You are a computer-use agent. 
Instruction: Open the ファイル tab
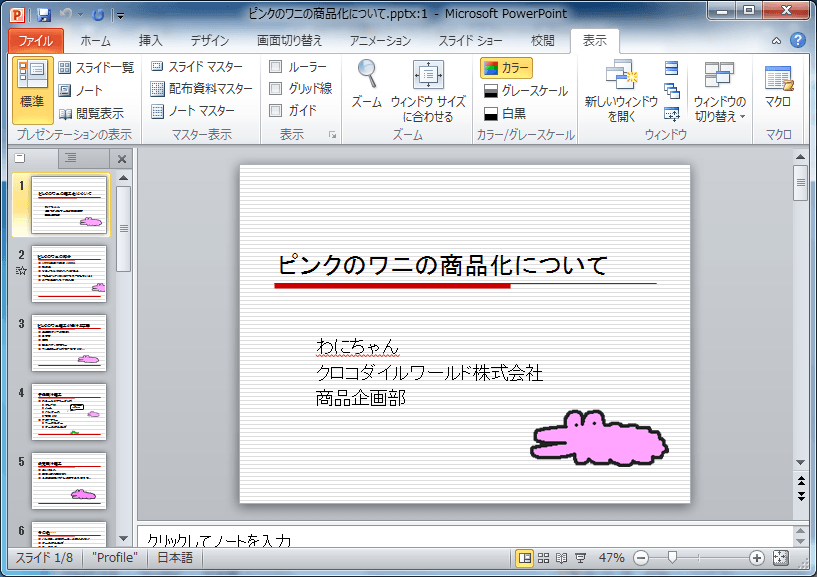click(36, 41)
